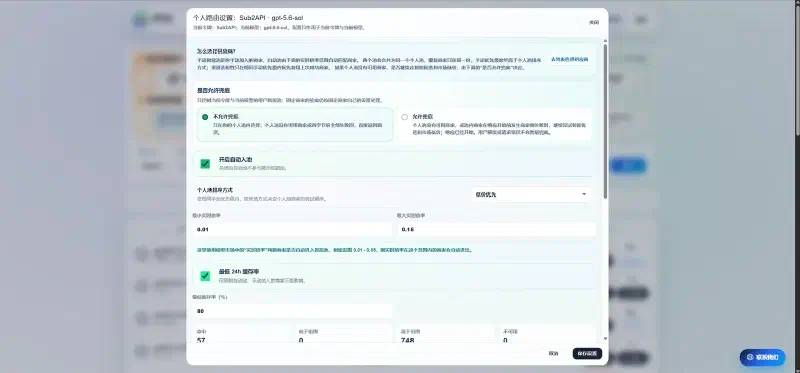This screenshot has width=800, height=373.
Task: Click the dark save settings button
Action: tap(587, 354)
